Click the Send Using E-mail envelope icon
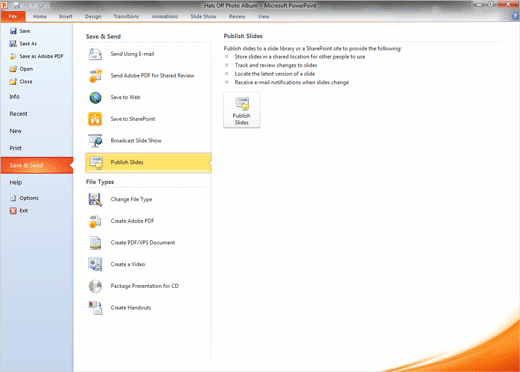Viewport: 520px width, 372px height. pos(95,54)
